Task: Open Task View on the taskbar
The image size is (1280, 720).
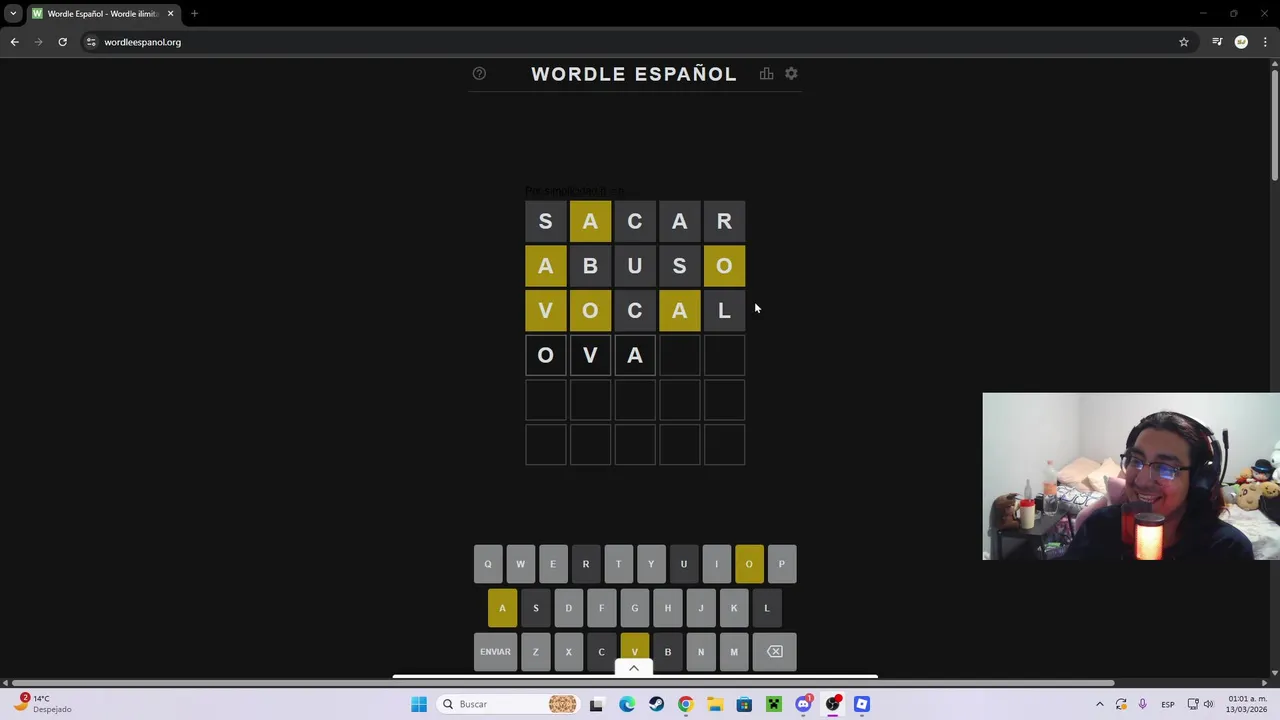Action: (x=596, y=704)
